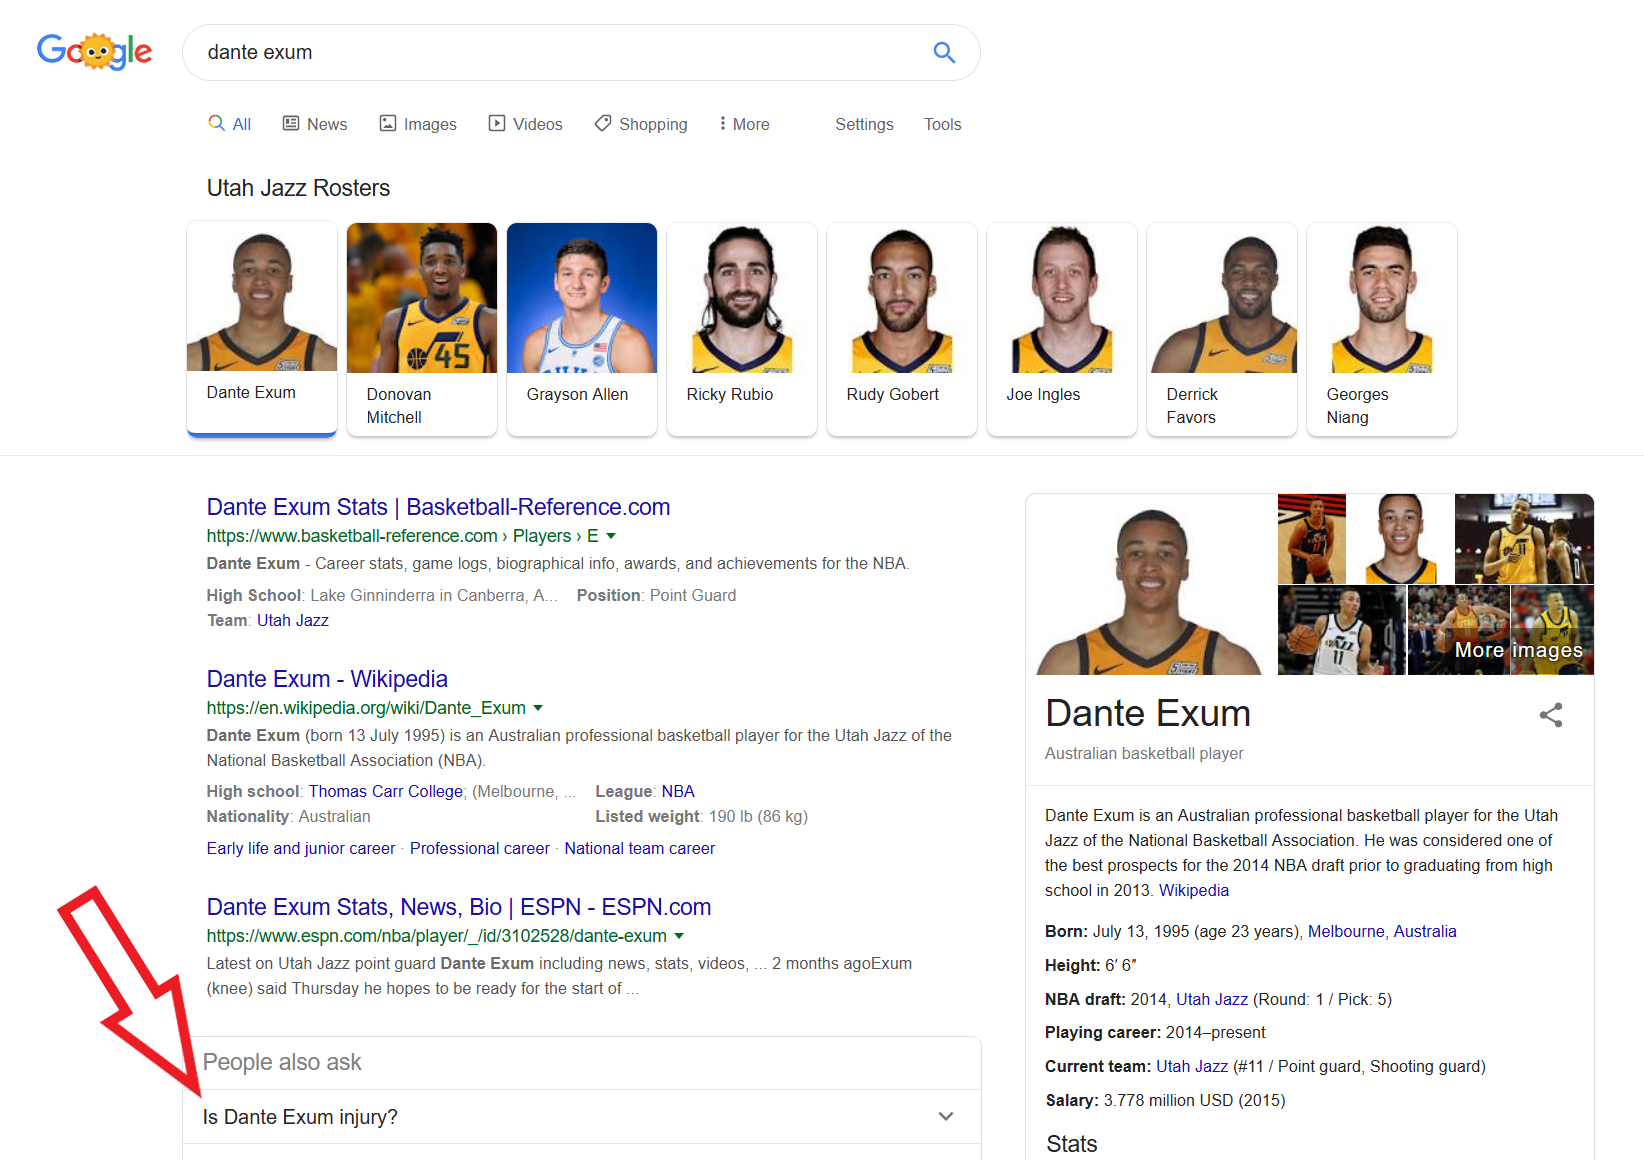The image size is (1644, 1160).
Task: Click the Google logo
Action: 94,51
